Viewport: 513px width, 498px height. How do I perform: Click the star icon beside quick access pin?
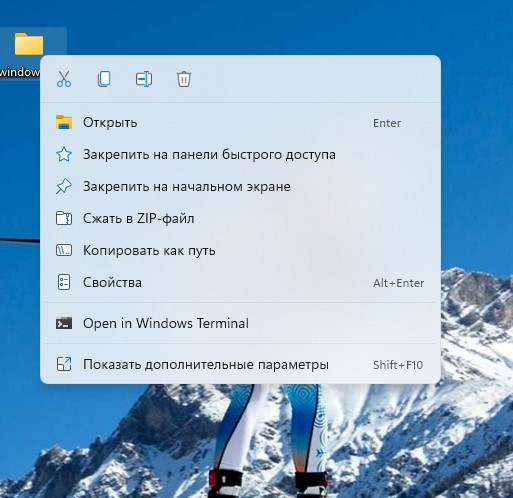tap(64, 154)
